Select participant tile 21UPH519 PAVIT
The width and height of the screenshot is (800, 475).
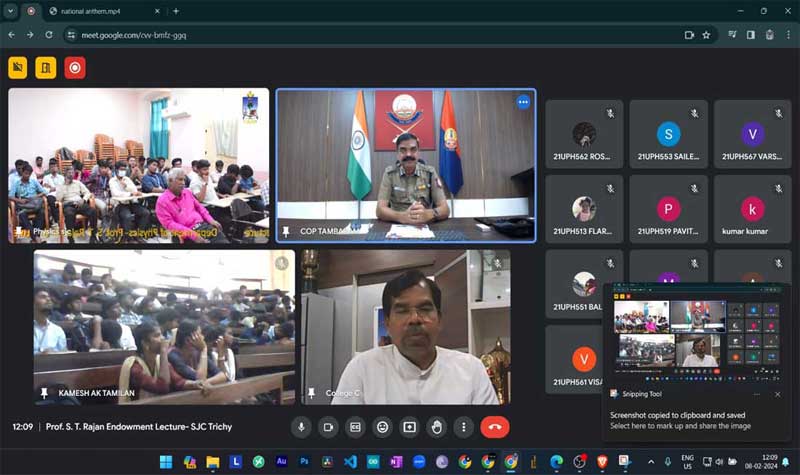pos(668,209)
